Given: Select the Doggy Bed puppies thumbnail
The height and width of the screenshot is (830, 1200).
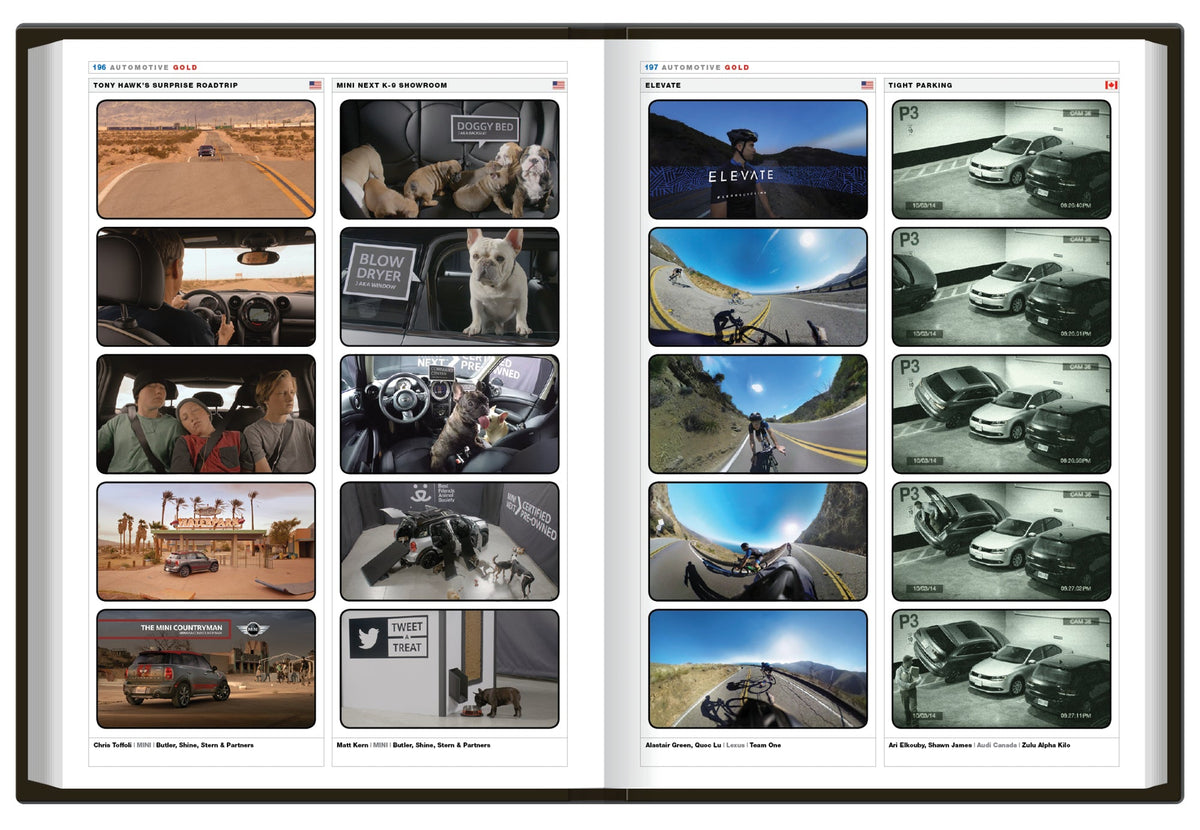Looking at the screenshot, I should tap(449, 159).
